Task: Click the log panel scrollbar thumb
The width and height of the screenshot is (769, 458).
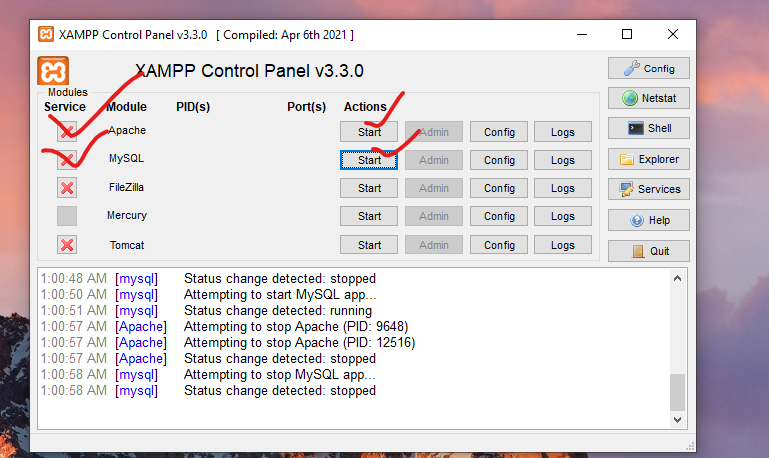Action: tap(677, 392)
